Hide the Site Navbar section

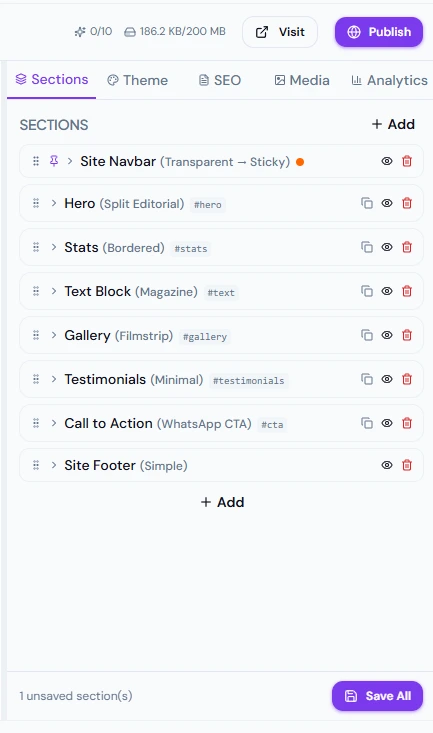click(387, 161)
